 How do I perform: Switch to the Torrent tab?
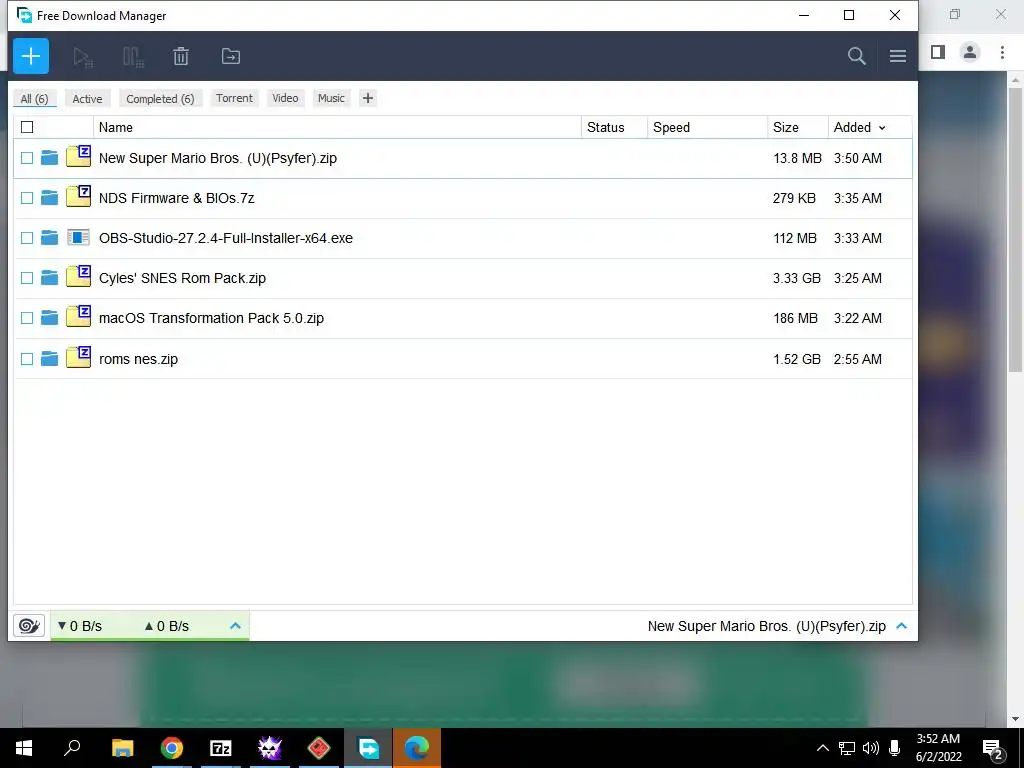pos(234,98)
